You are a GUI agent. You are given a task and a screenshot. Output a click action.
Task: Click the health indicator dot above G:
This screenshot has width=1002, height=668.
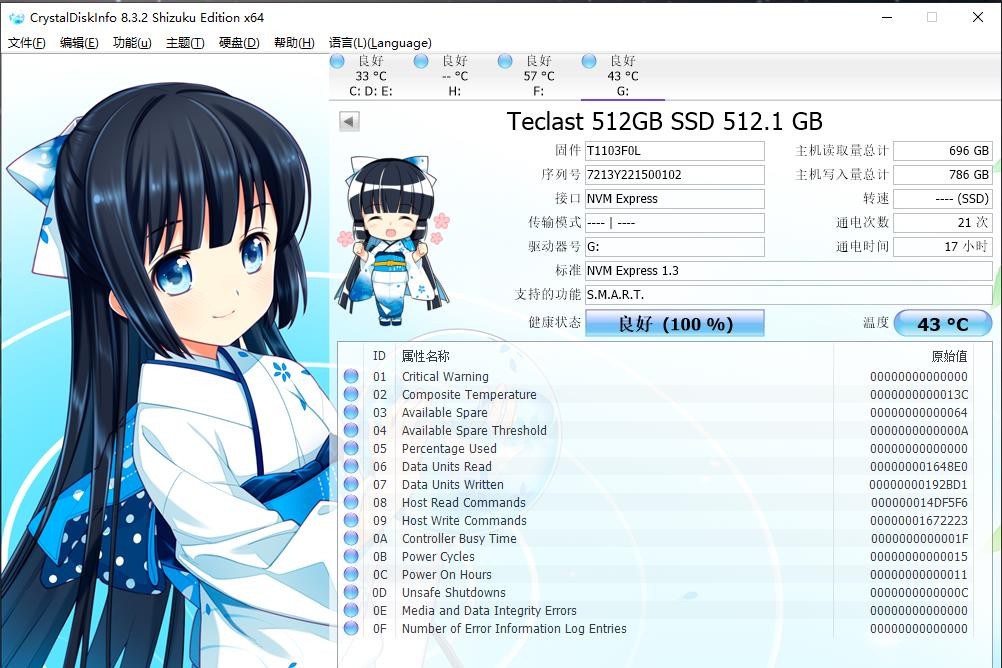(589, 61)
